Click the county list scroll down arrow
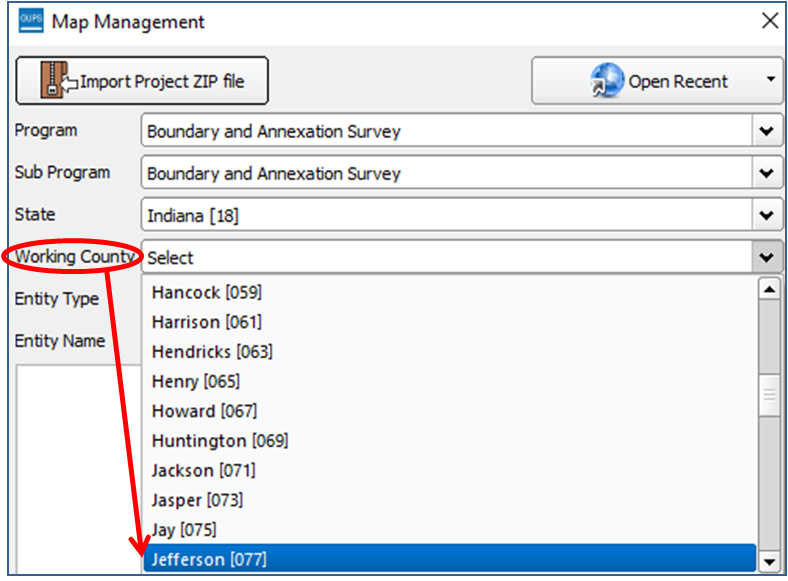The width and height of the screenshot is (788, 581). (x=769, y=561)
